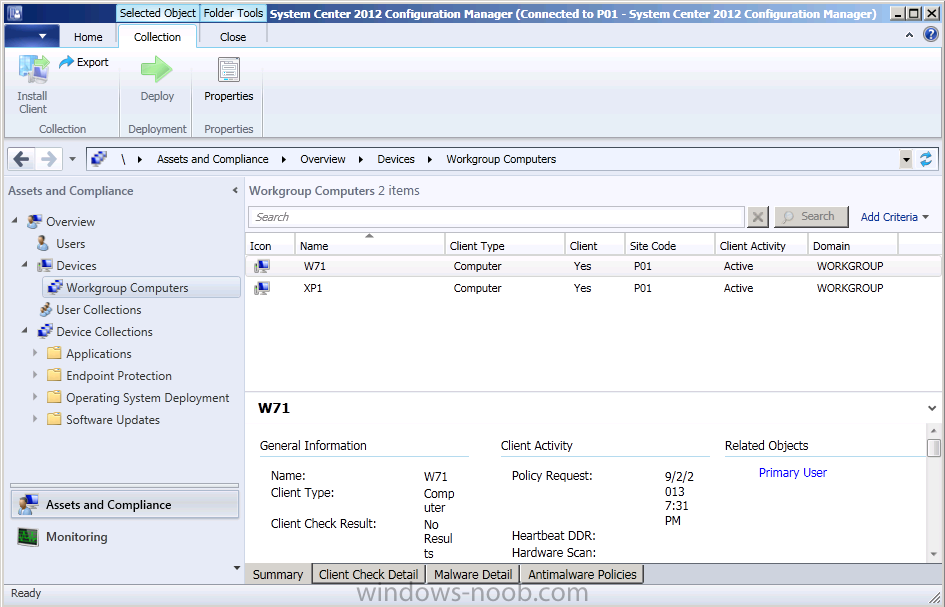Select the Collection ribbon tab
This screenshot has width=945, height=607.
(x=157, y=37)
